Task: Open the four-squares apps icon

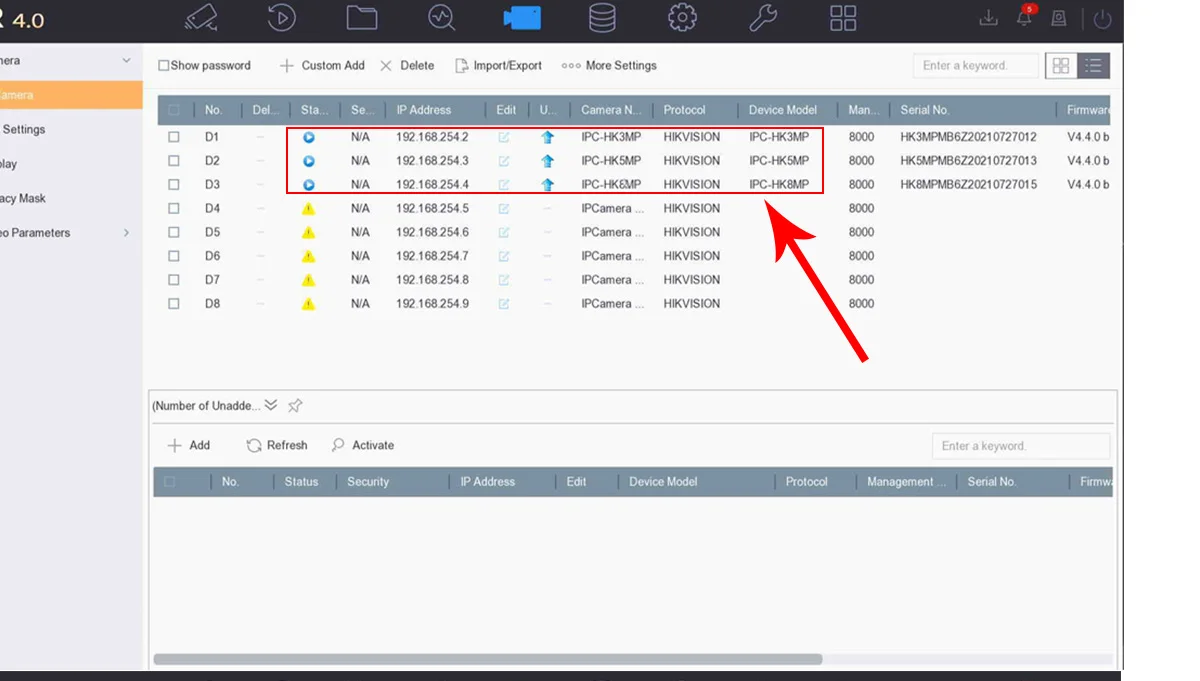Action: 843,18
